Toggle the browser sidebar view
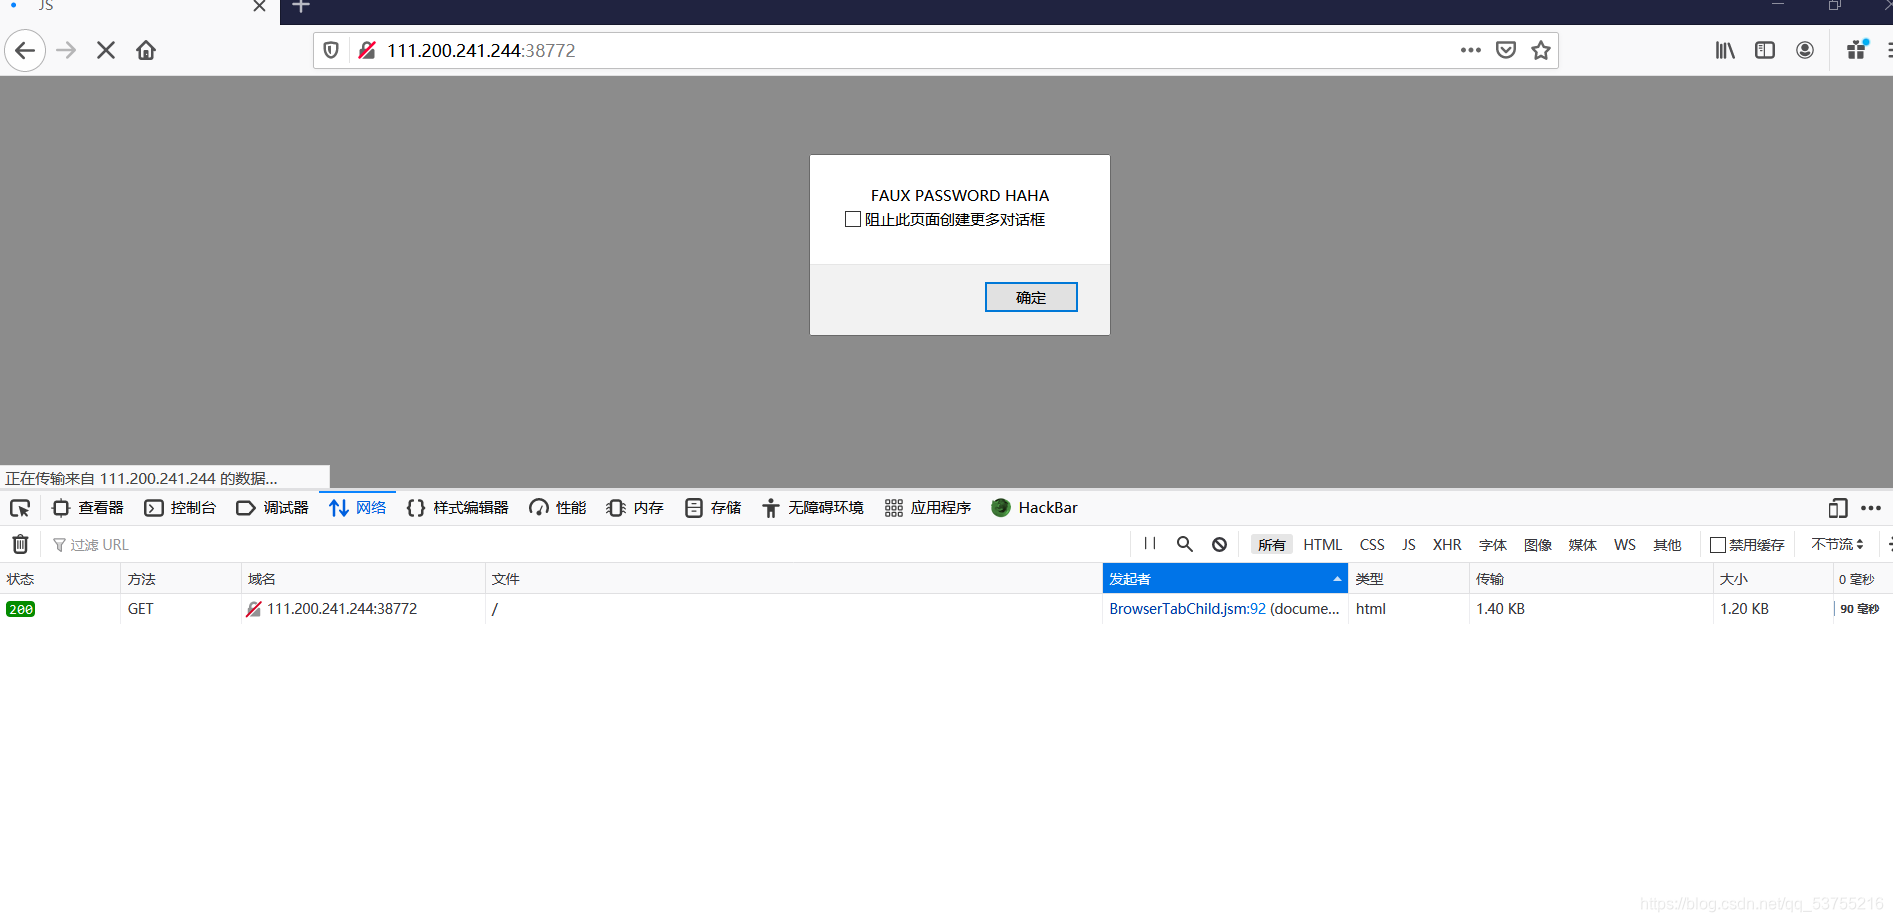This screenshot has width=1893, height=922. tap(1765, 50)
